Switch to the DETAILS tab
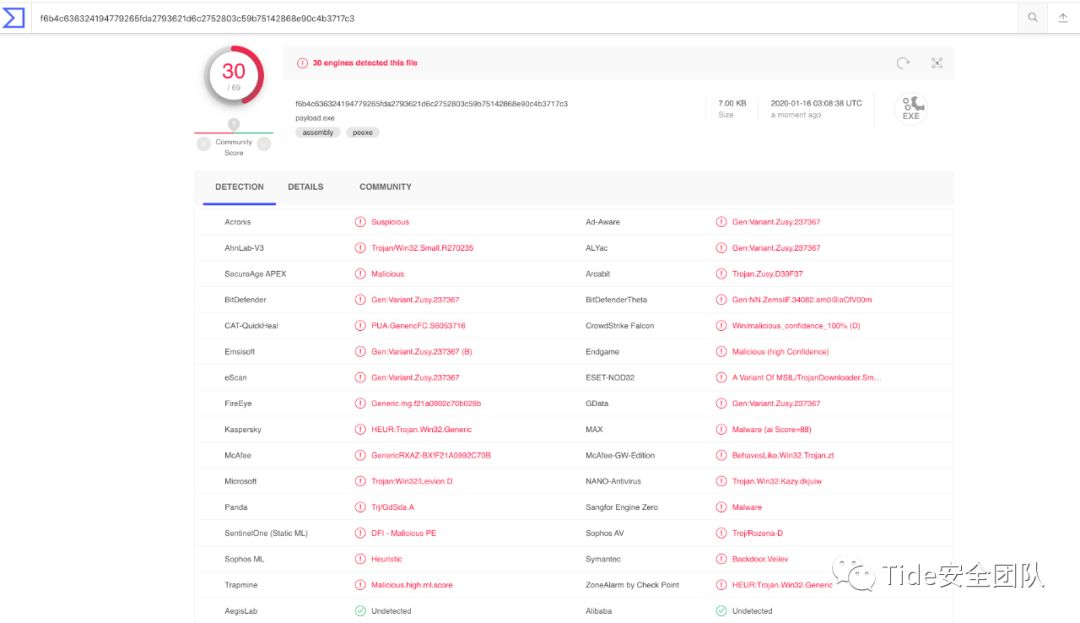The height and width of the screenshot is (623, 1080). coord(305,187)
